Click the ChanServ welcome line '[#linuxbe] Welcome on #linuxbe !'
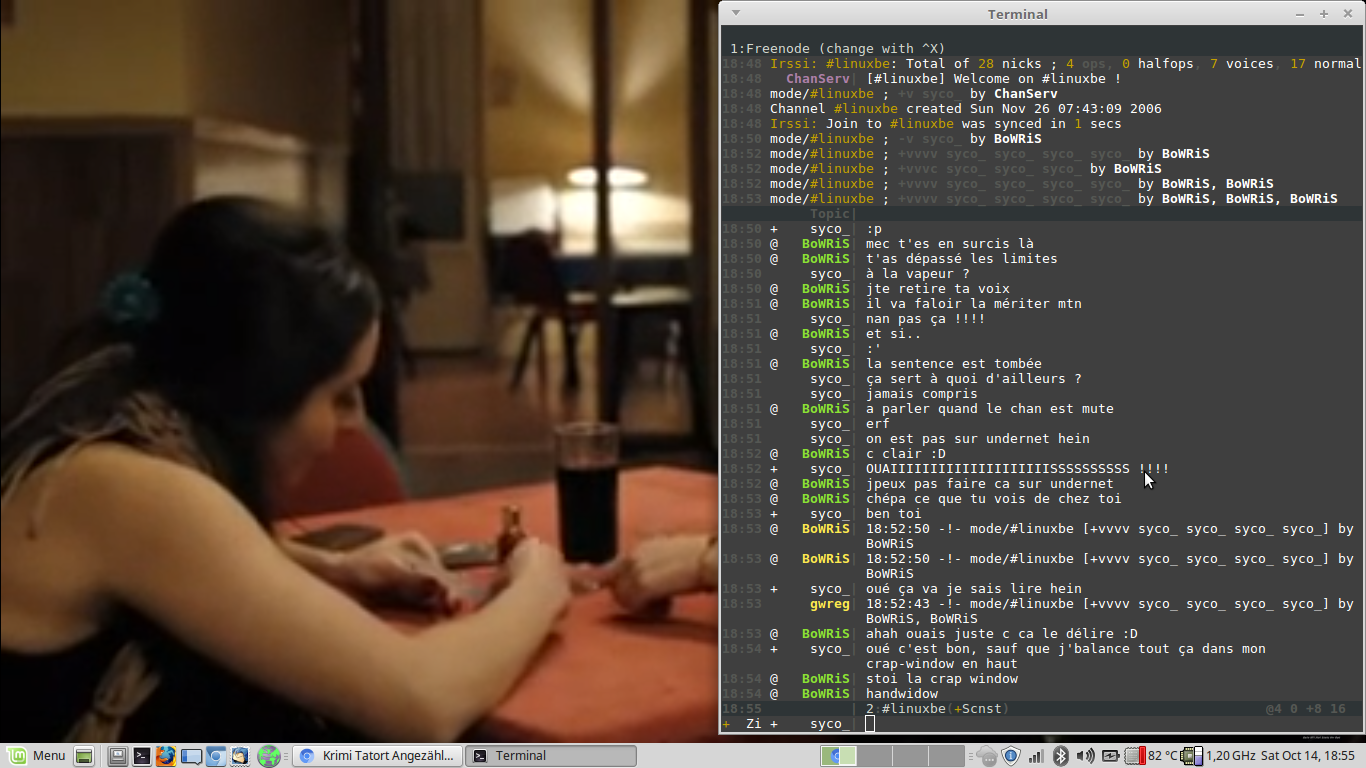The width and height of the screenshot is (1366, 768). [x=994, y=78]
